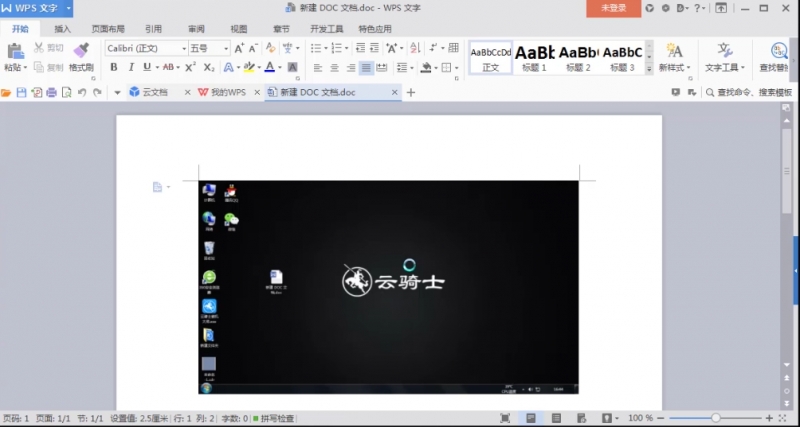Cut selection with the scissors icon
Viewport: 800px width, 427px height.
point(39,48)
